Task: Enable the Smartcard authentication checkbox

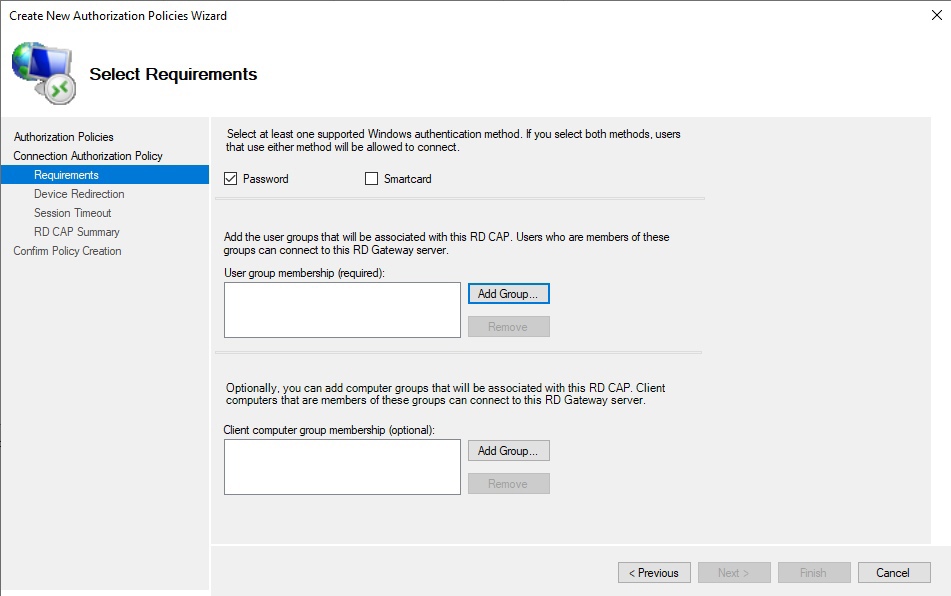Action: 371,179
